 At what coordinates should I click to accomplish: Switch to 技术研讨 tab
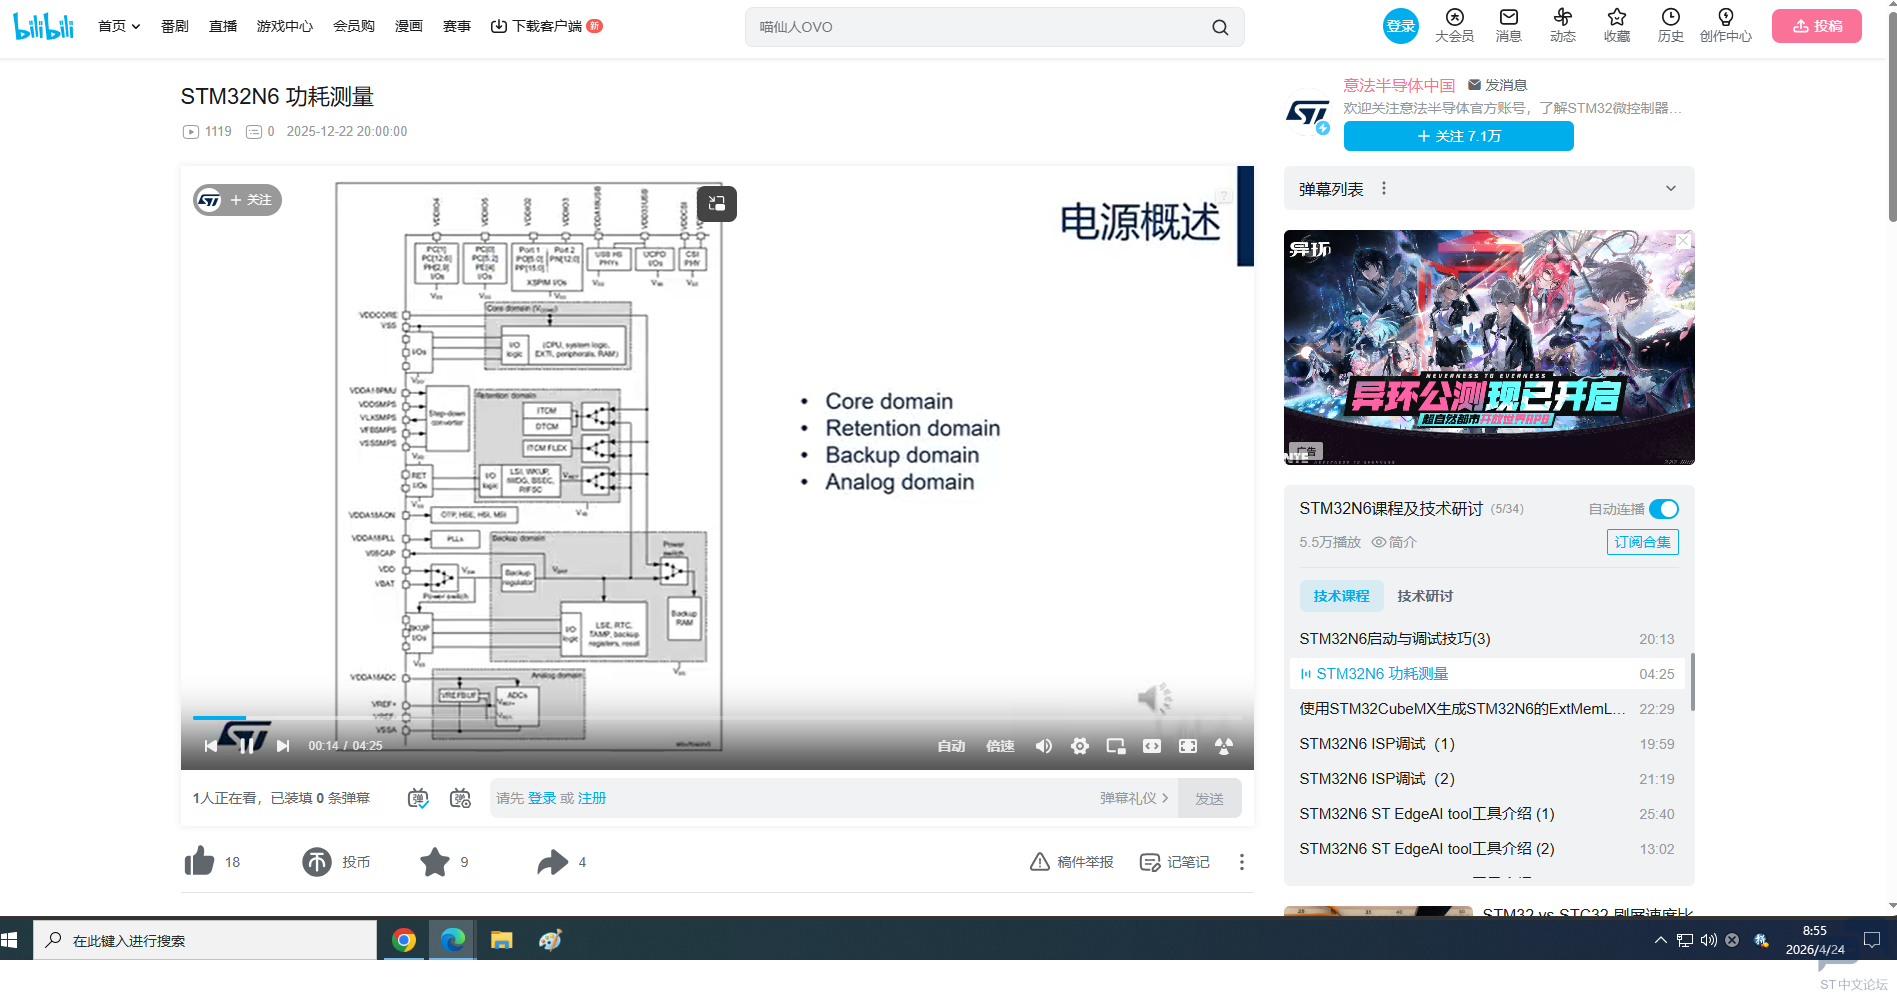pyautogui.click(x=1425, y=596)
